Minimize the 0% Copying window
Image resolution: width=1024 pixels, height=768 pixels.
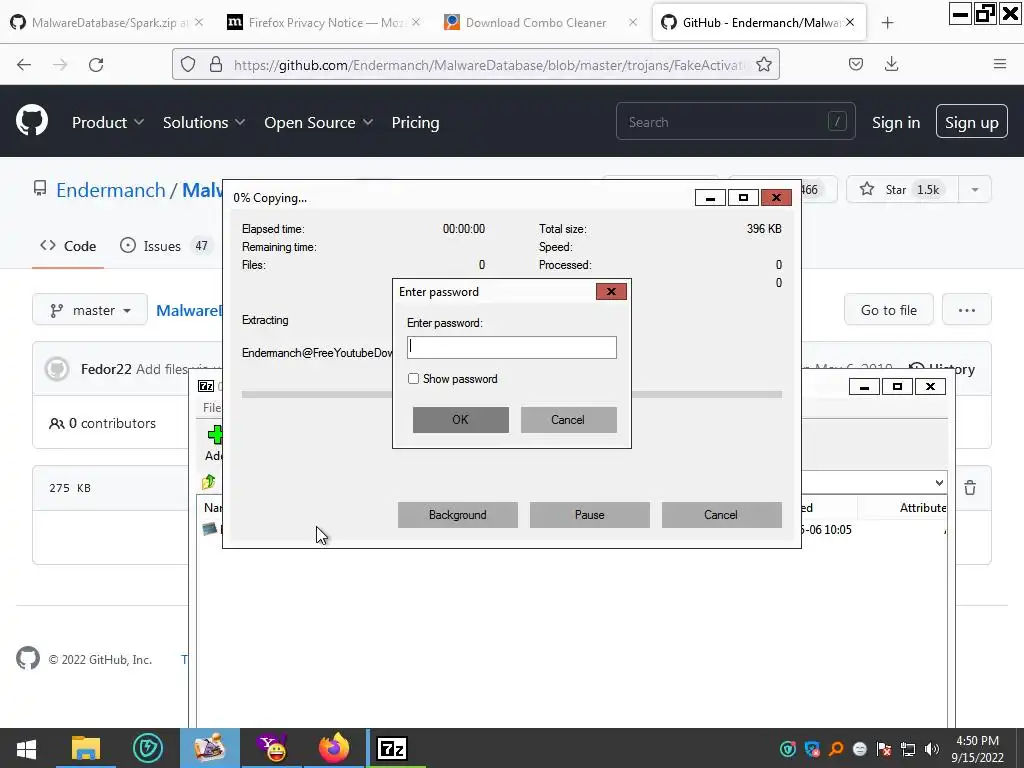click(711, 197)
